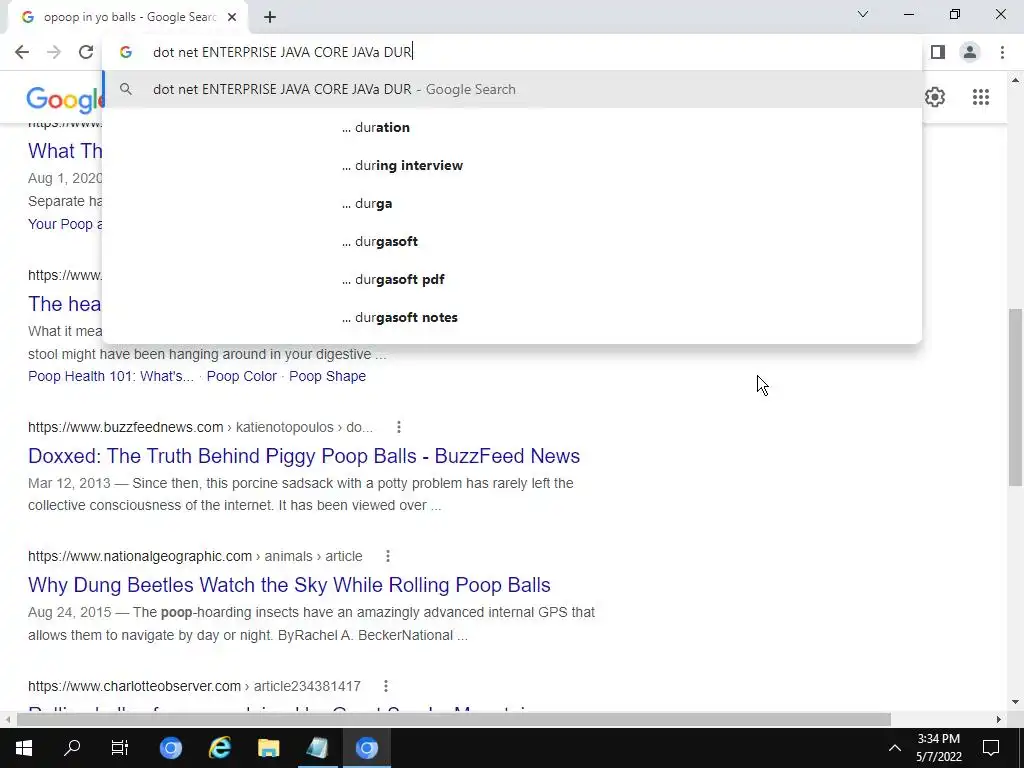Image resolution: width=1024 pixels, height=768 pixels.
Task: Open the Windows Start menu
Action: [x=24, y=748]
